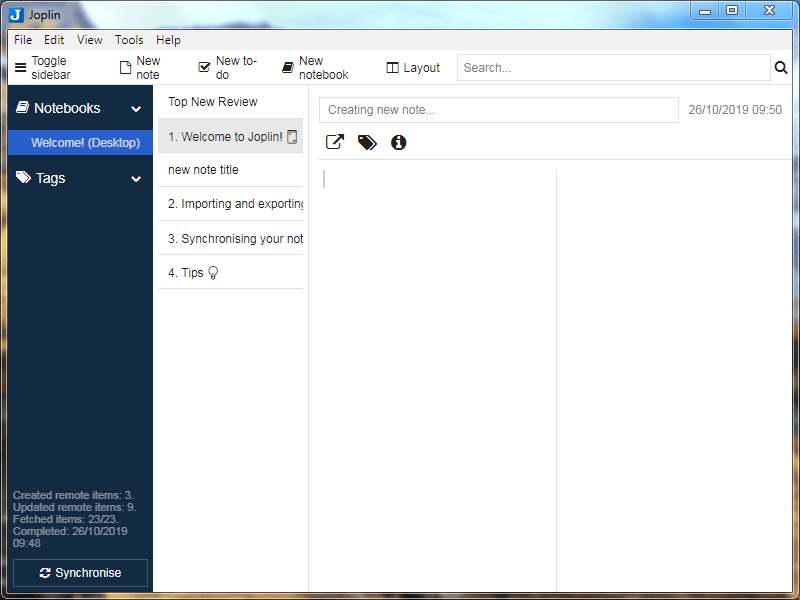This screenshot has height=600, width=800.
Task: Open the Top New Review note
Action: tap(230, 102)
